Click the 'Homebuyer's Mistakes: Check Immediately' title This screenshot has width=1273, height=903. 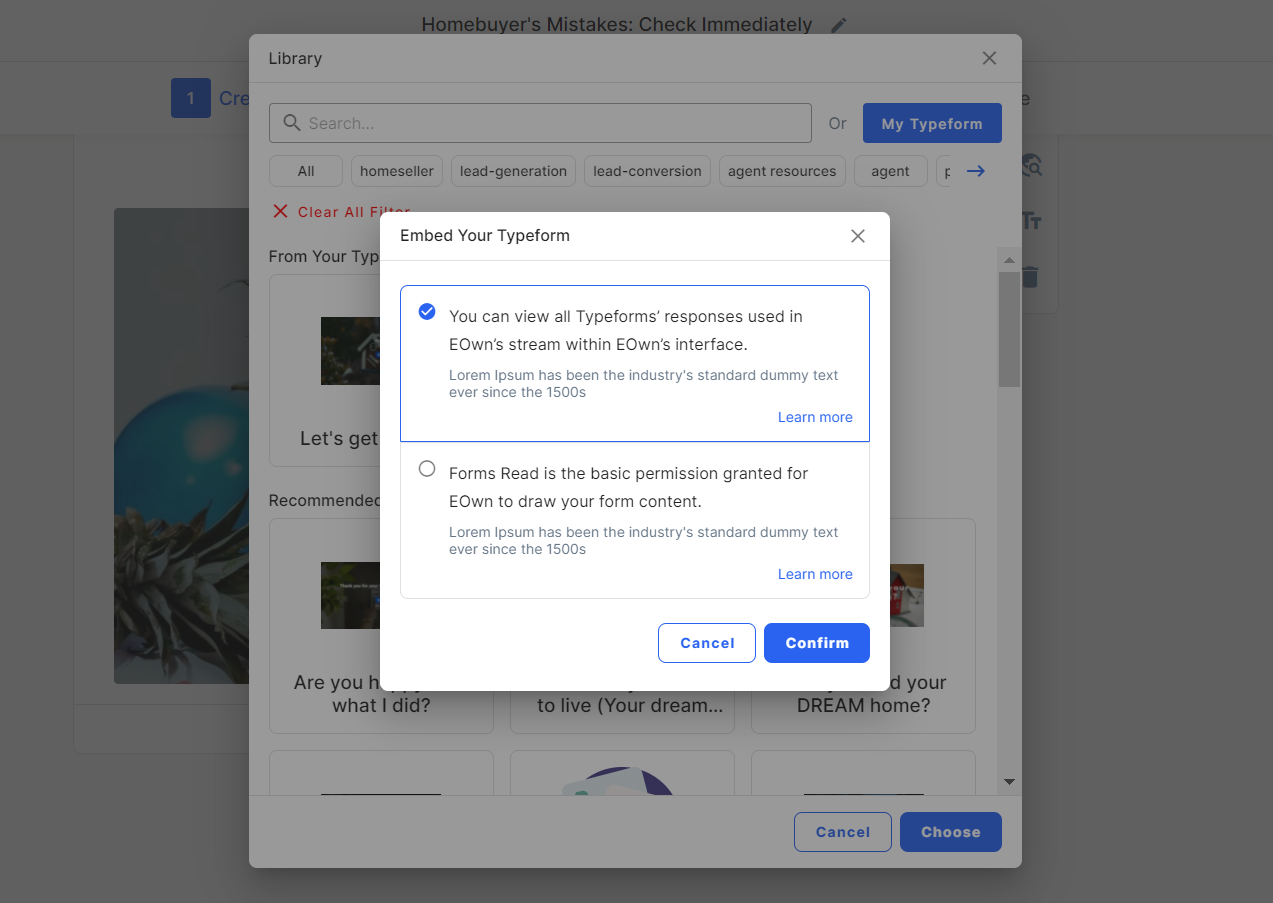click(617, 24)
